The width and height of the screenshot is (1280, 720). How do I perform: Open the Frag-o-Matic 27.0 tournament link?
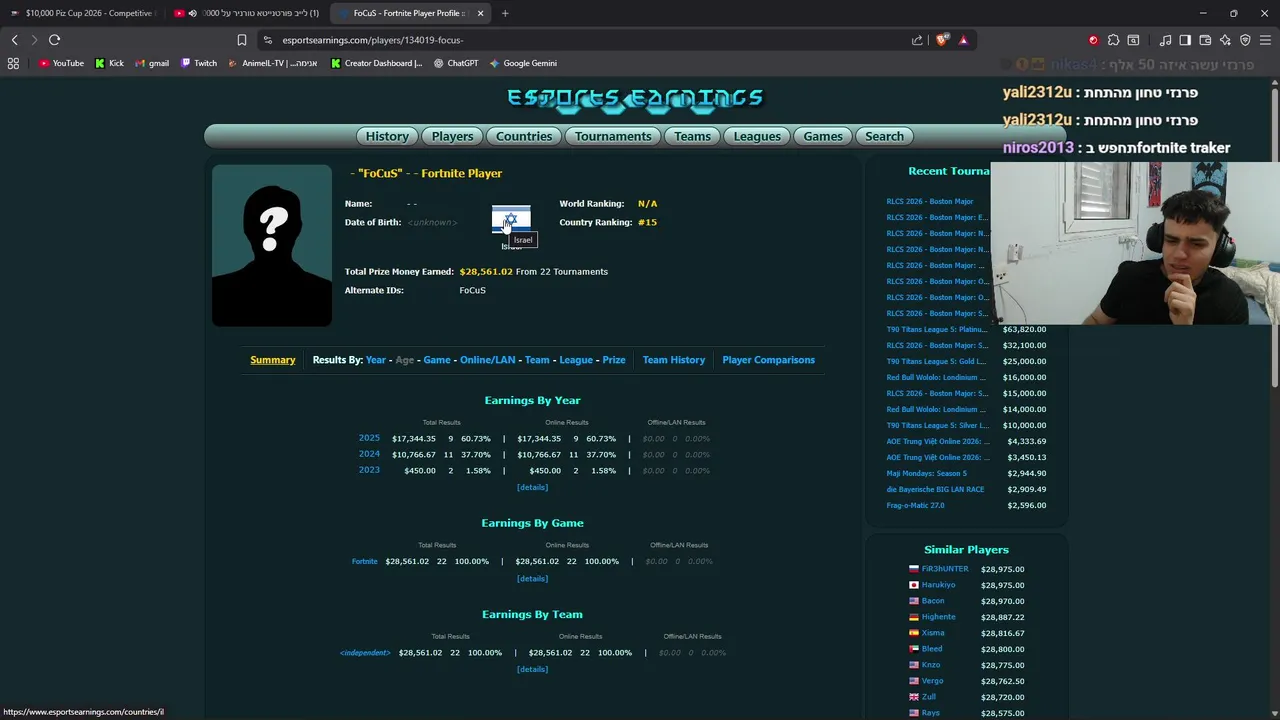pos(915,505)
